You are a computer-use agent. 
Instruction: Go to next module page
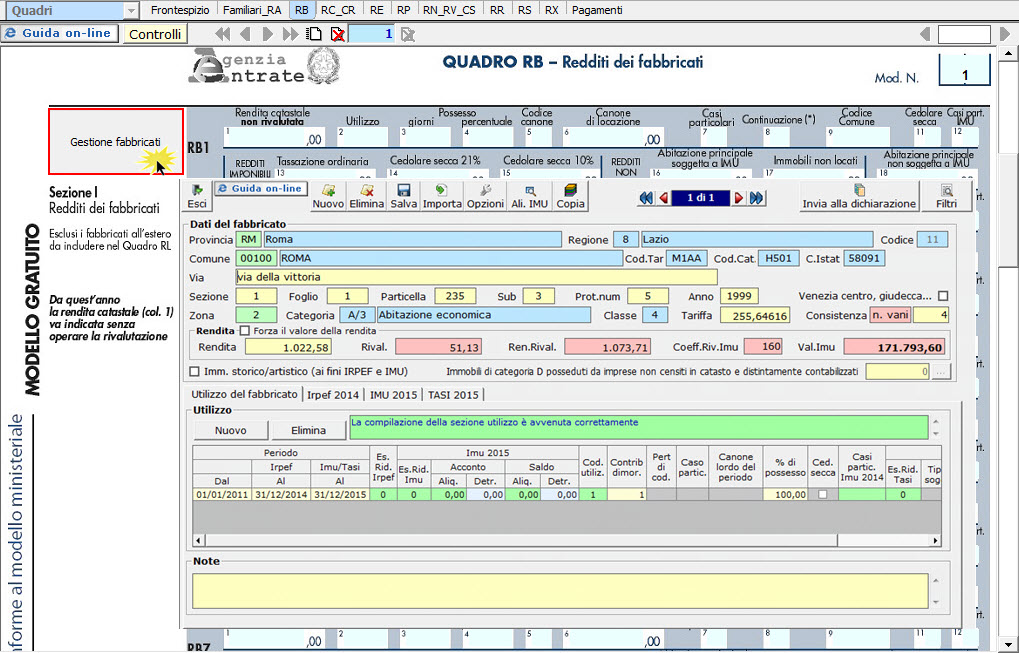tap(268, 34)
